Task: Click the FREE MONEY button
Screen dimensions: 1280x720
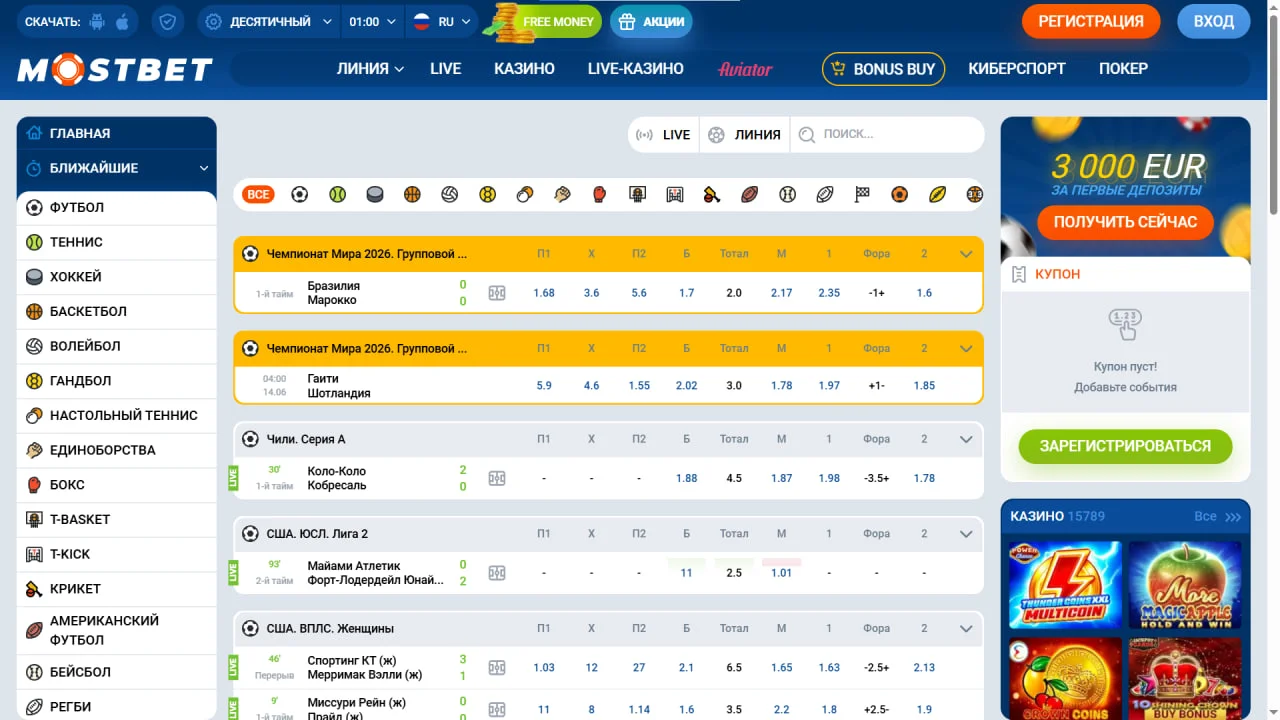Action: click(545, 21)
